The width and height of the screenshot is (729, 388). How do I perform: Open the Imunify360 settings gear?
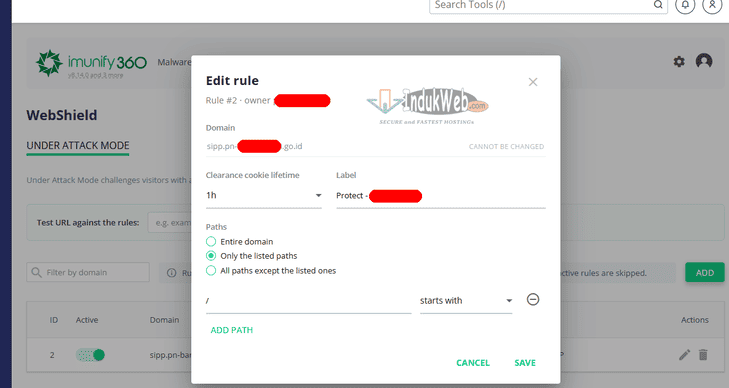(679, 61)
